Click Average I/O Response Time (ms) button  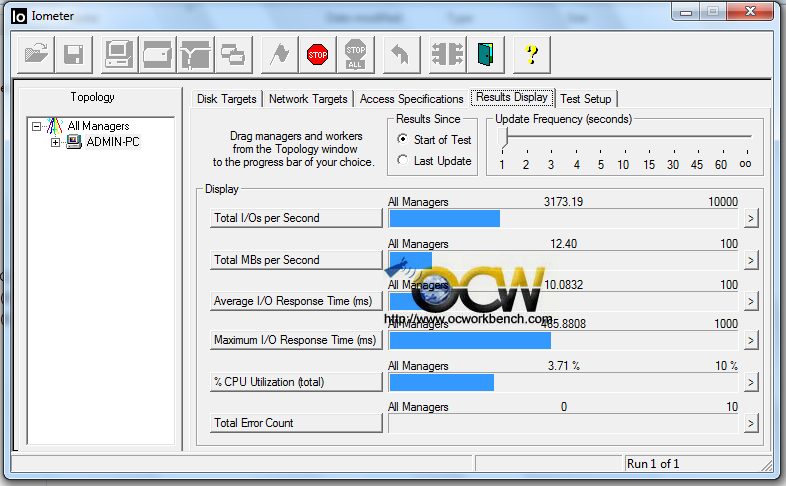click(x=296, y=301)
